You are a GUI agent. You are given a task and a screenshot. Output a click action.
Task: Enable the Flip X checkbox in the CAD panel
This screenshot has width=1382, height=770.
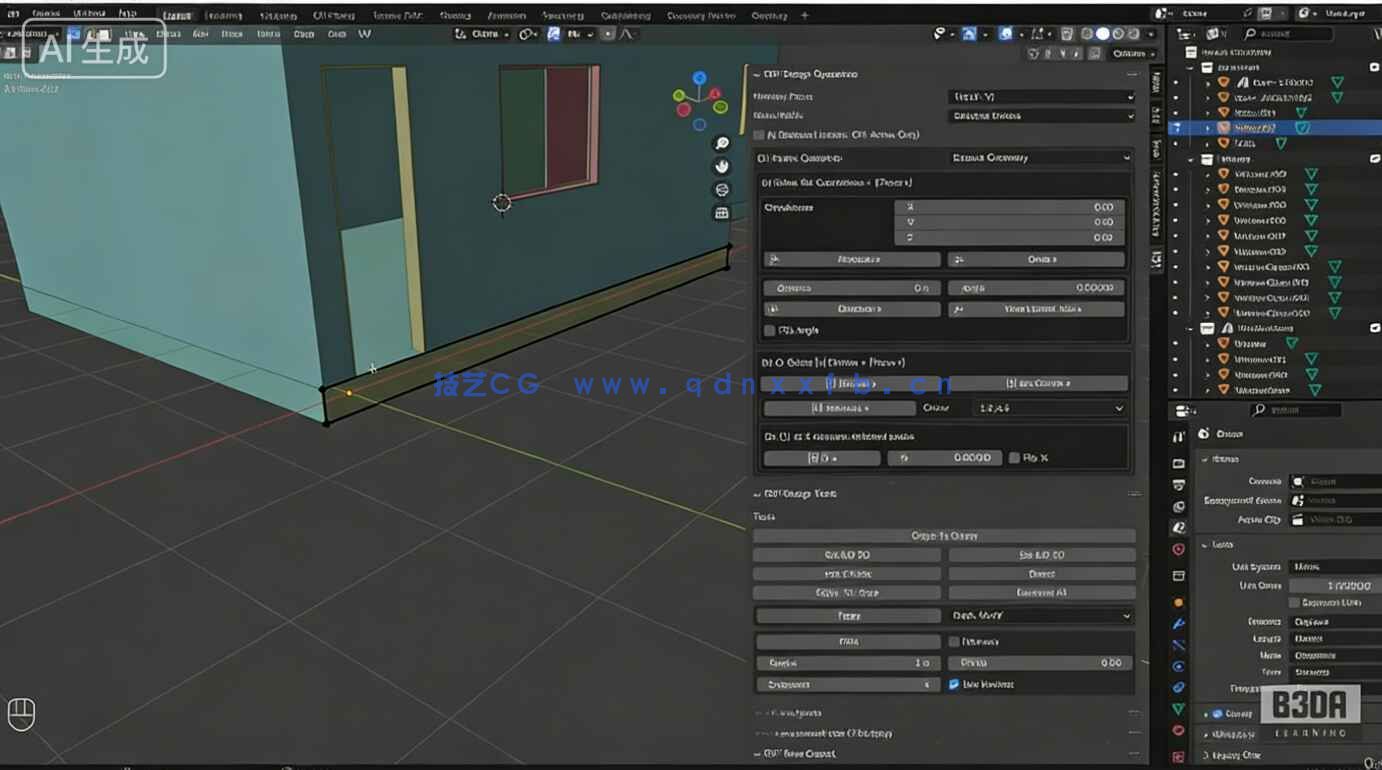[1012, 457]
